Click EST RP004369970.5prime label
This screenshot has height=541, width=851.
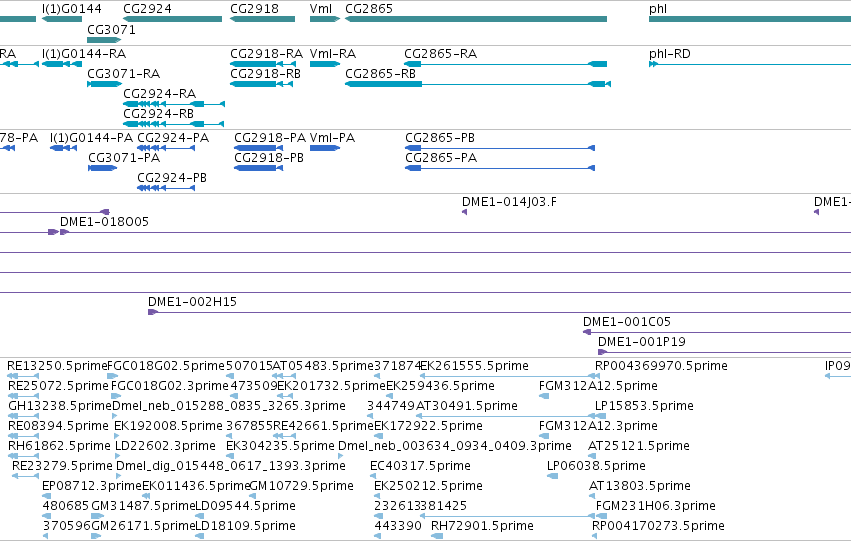click(661, 366)
